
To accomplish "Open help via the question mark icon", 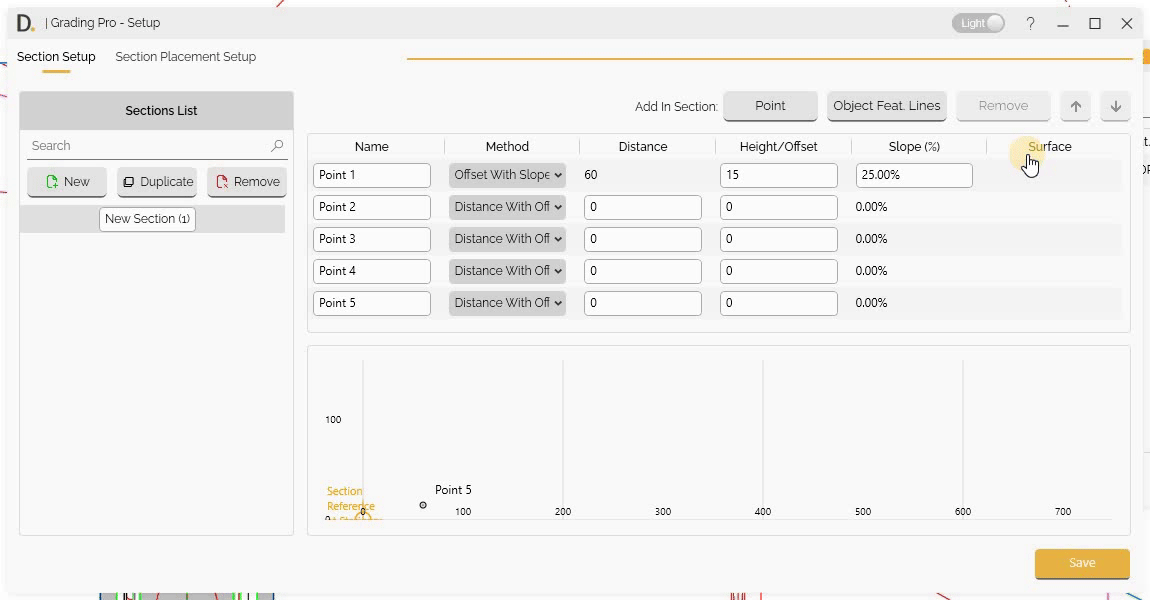I will tap(1030, 23).
